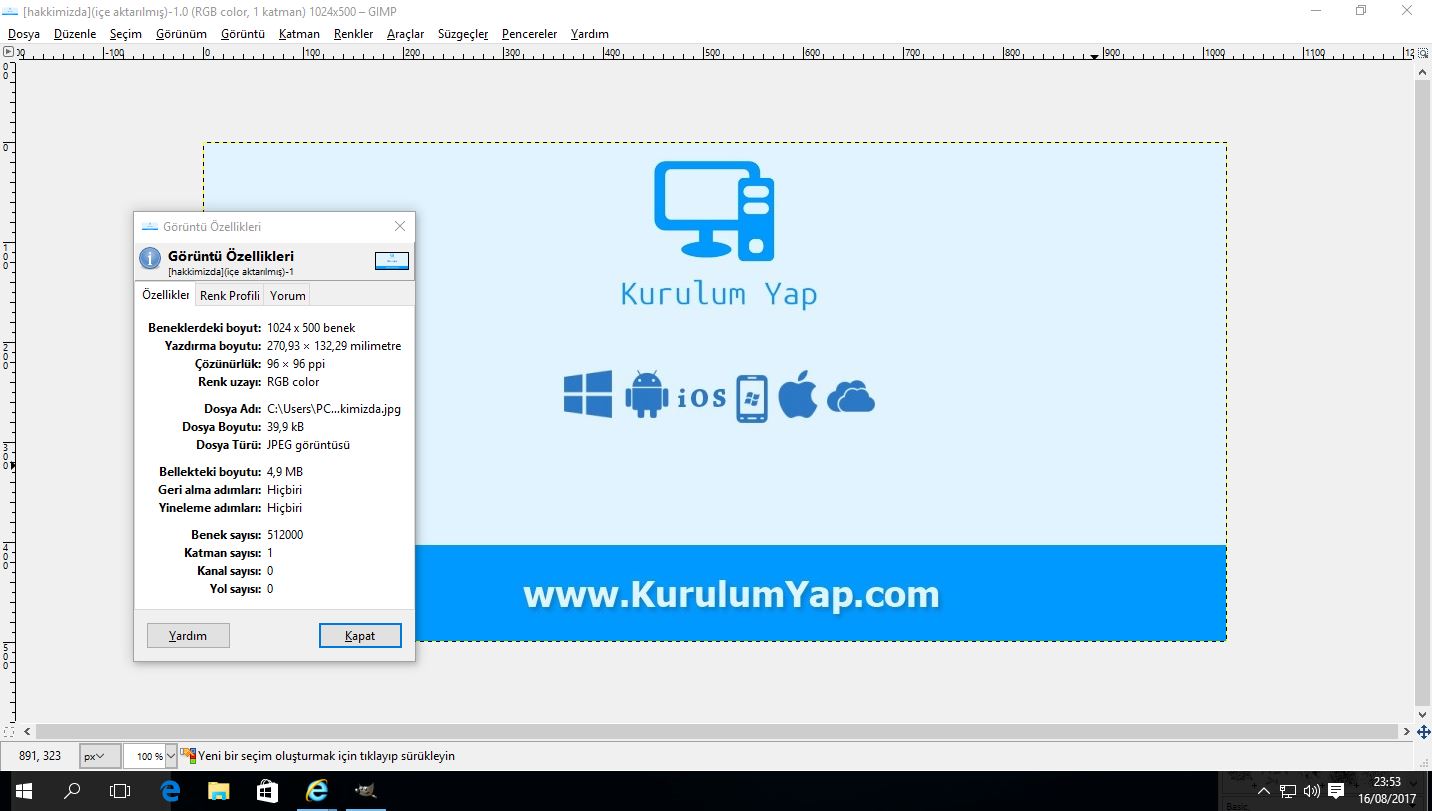The height and width of the screenshot is (811, 1432).
Task: Open the Seçim menu
Action: [x=126, y=34]
